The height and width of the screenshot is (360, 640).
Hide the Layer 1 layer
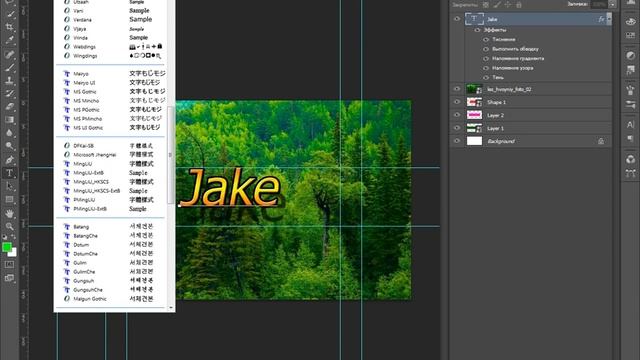point(457,128)
